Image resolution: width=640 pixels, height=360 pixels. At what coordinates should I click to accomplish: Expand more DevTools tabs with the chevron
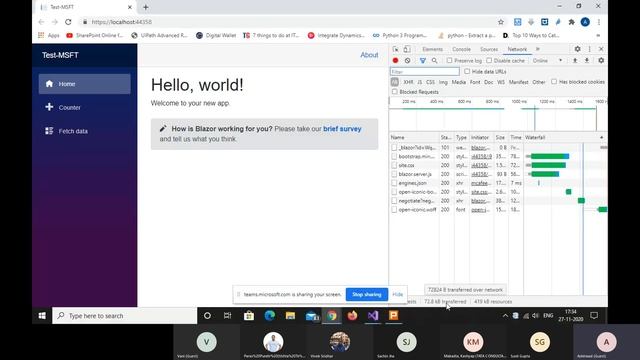tap(538, 49)
